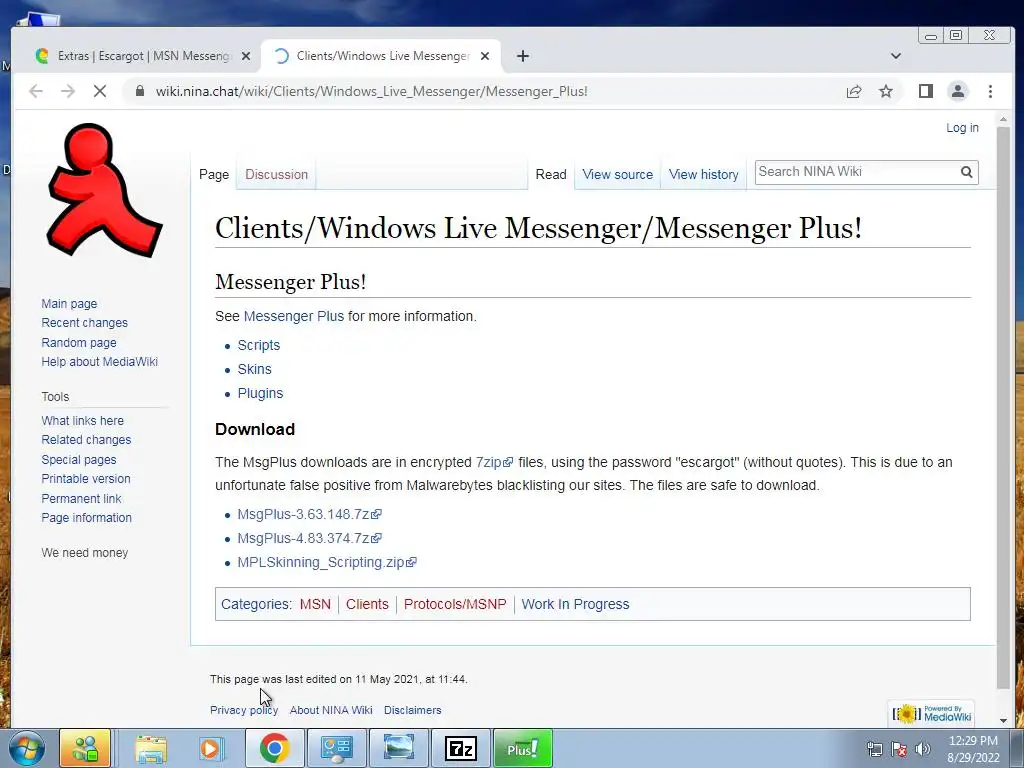
Task: Open What links here tool
Action: click(82, 421)
